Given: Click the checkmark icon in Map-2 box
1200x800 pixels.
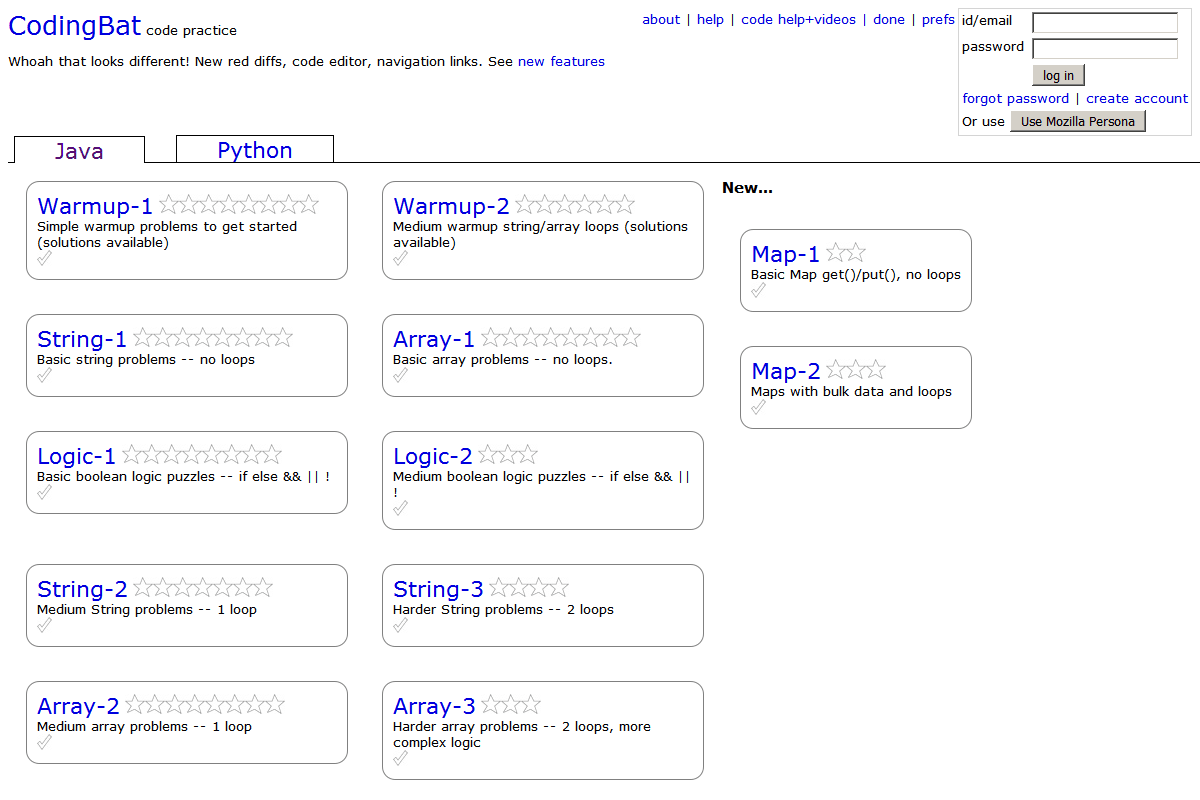Looking at the screenshot, I should (759, 408).
